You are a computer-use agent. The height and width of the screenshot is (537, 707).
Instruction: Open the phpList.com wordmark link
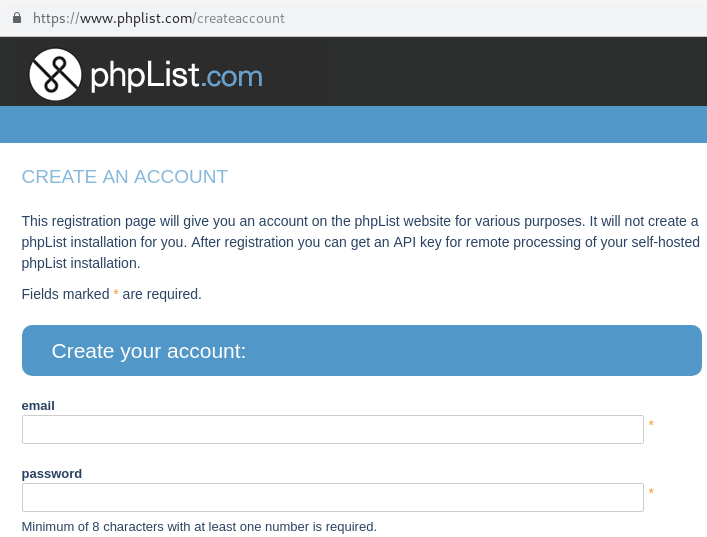click(176, 75)
